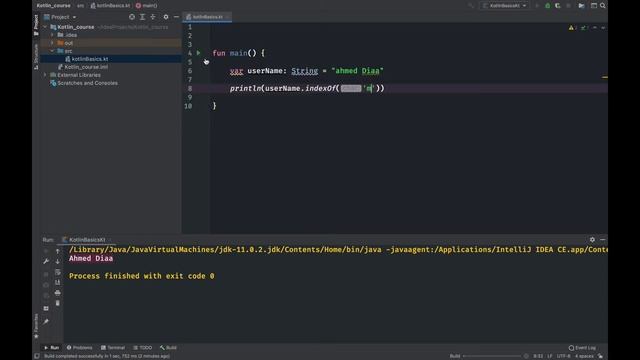Click pin tab icon in Run panel
The image size is (640, 360).
[x=46, y=322]
